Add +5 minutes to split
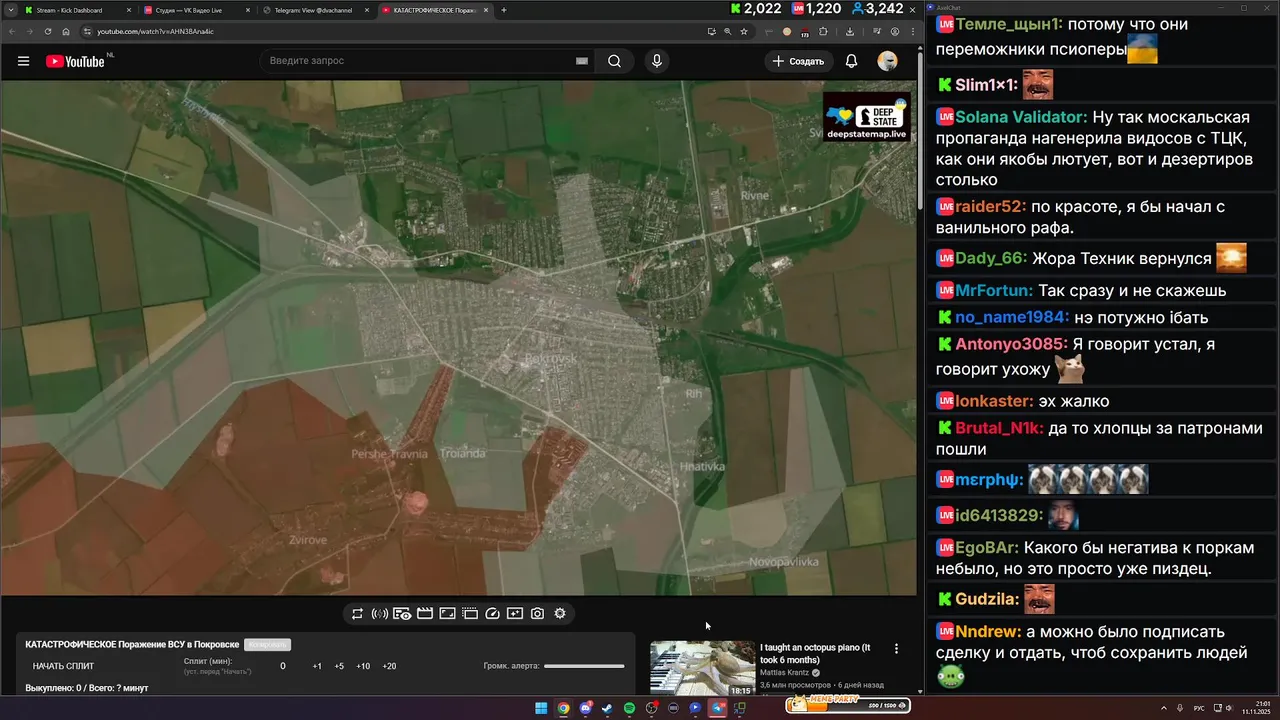1280x720 pixels. coord(339,666)
